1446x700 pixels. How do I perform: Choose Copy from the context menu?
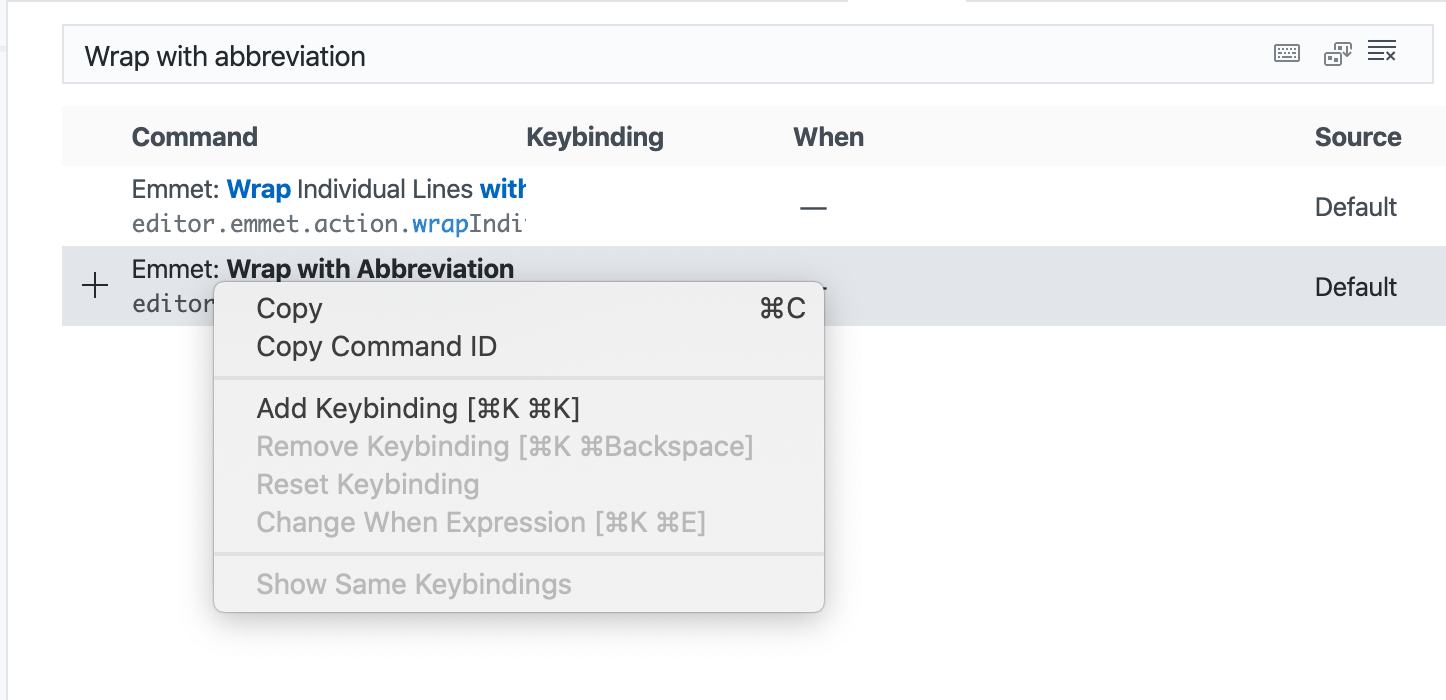click(x=290, y=309)
